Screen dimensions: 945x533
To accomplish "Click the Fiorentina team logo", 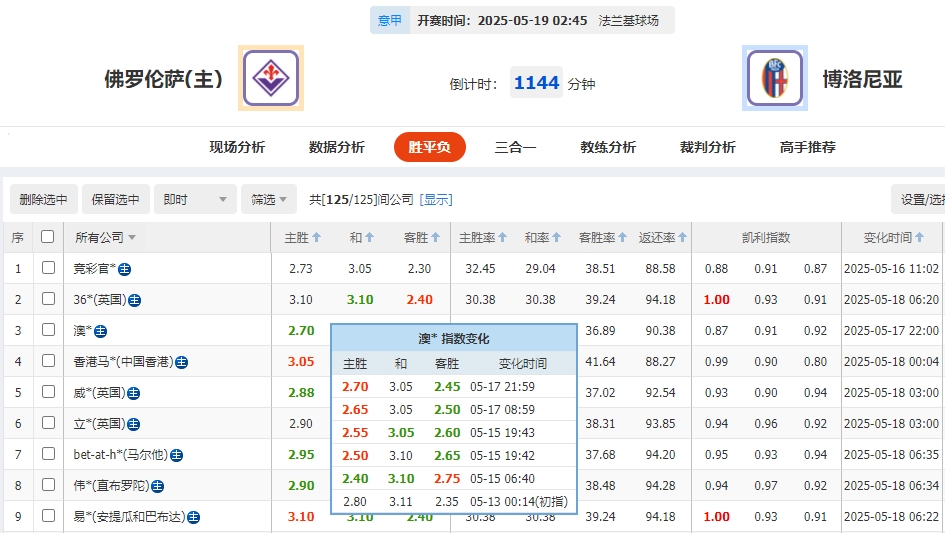I will pos(270,78).
